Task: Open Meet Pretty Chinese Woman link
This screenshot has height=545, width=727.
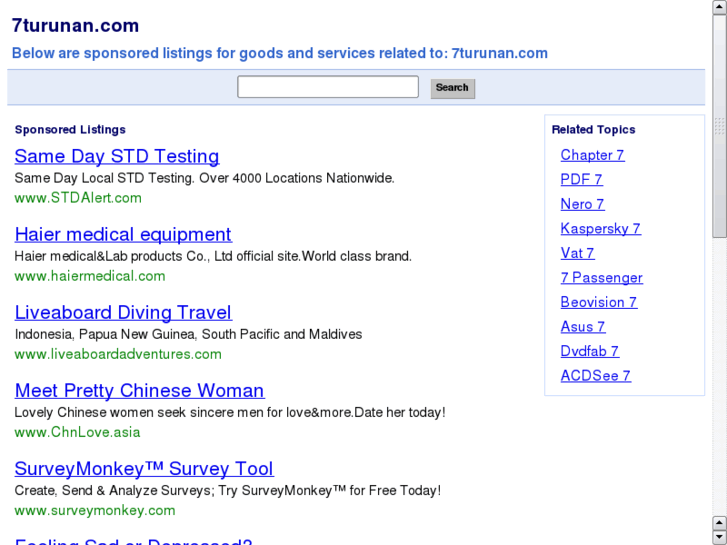Action: (x=140, y=391)
